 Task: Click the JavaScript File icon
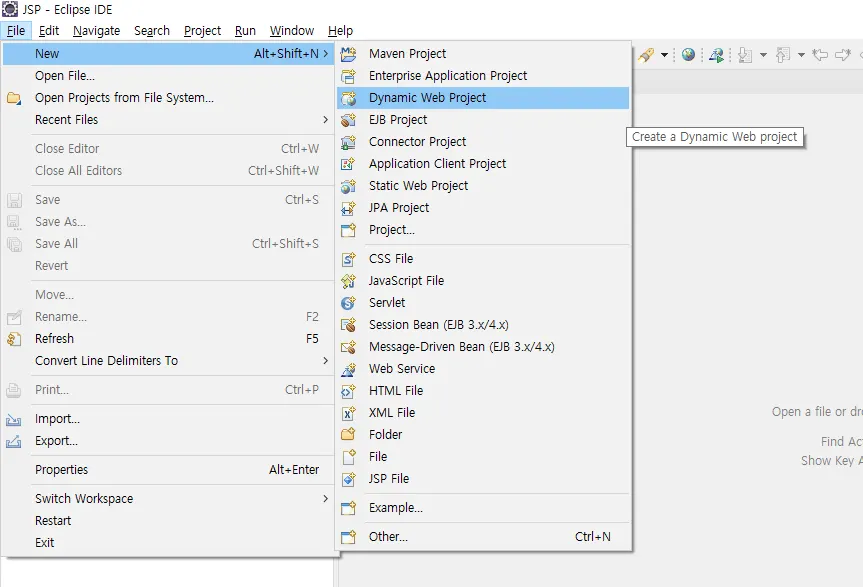[348, 281]
